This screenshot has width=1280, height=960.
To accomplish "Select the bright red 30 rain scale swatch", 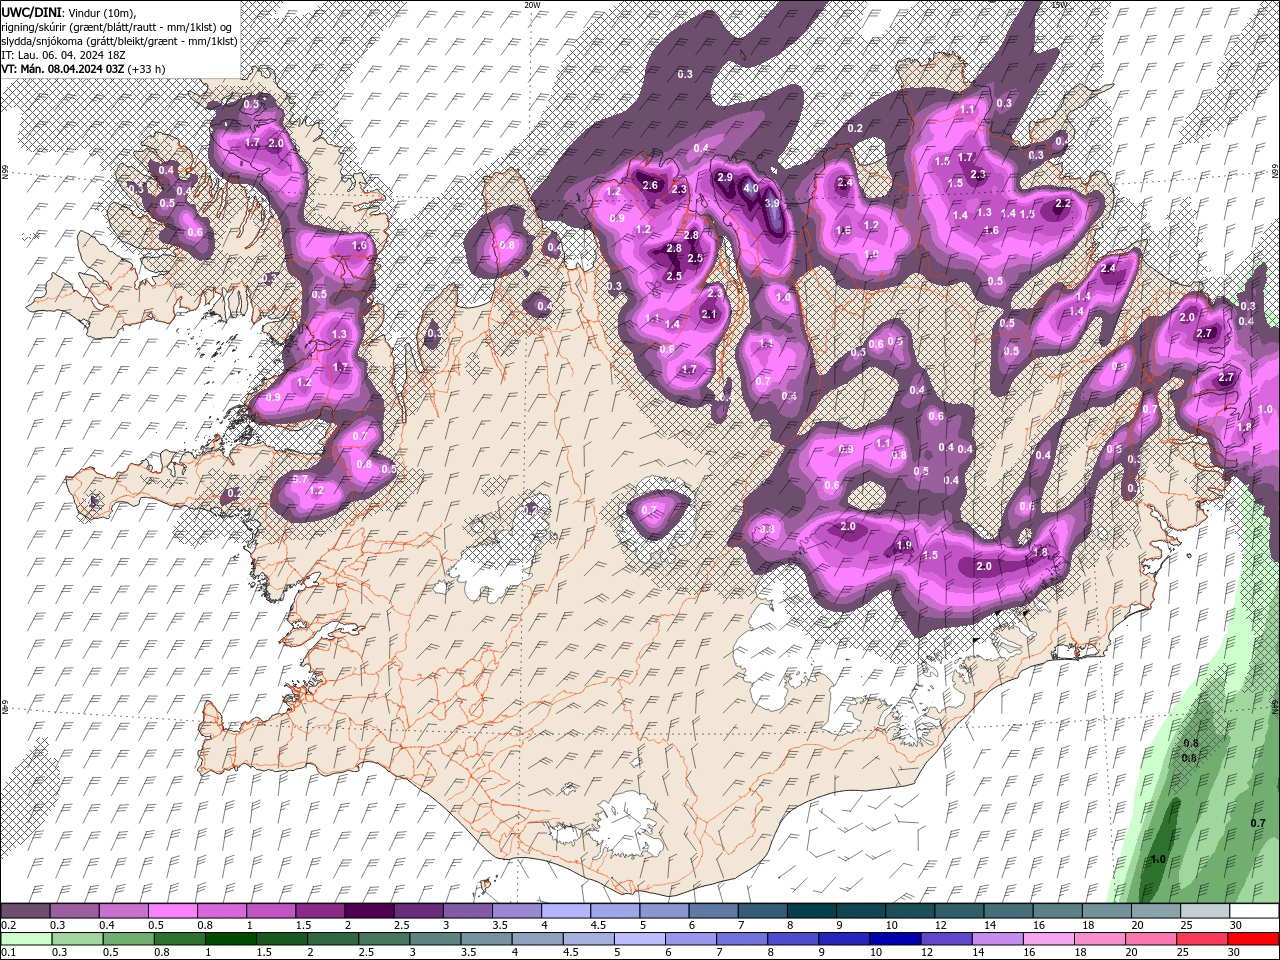I will (1253, 939).
